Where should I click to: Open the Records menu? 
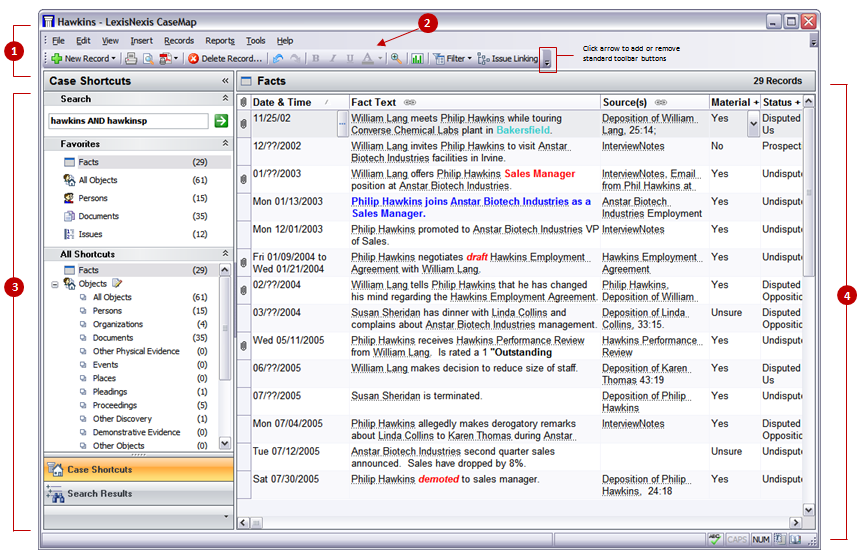point(179,41)
